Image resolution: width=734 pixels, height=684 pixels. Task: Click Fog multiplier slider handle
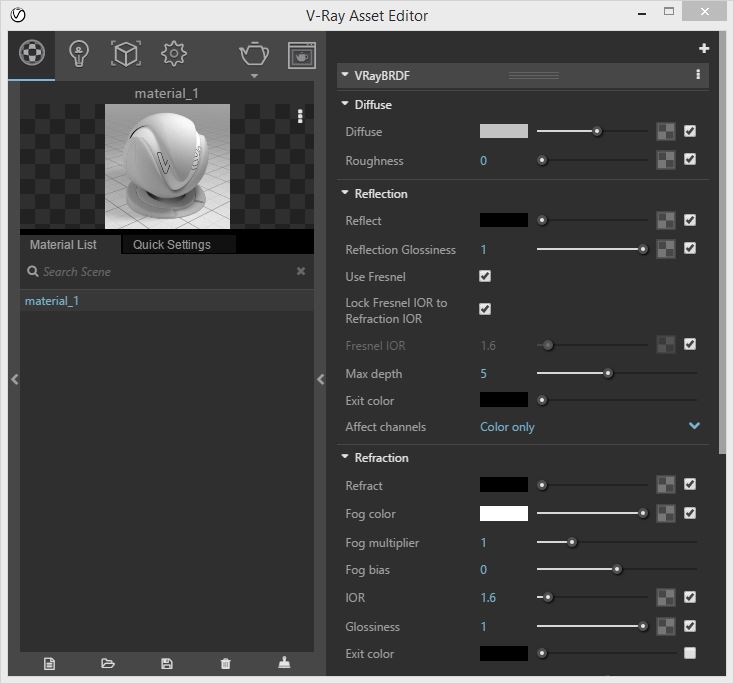[572, 542]
